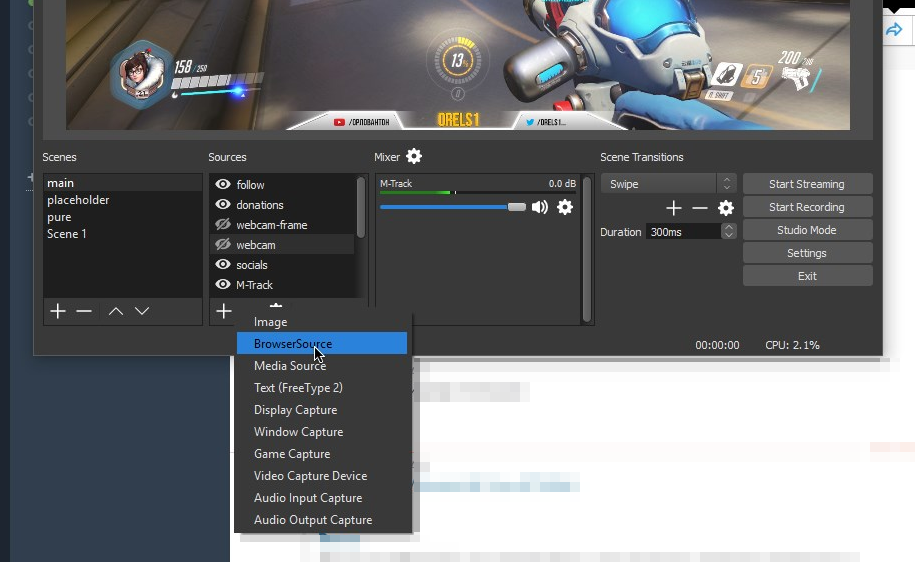Select the main scene
The height and width of the screenshot is (562, 915).
(x=123, y=183)
